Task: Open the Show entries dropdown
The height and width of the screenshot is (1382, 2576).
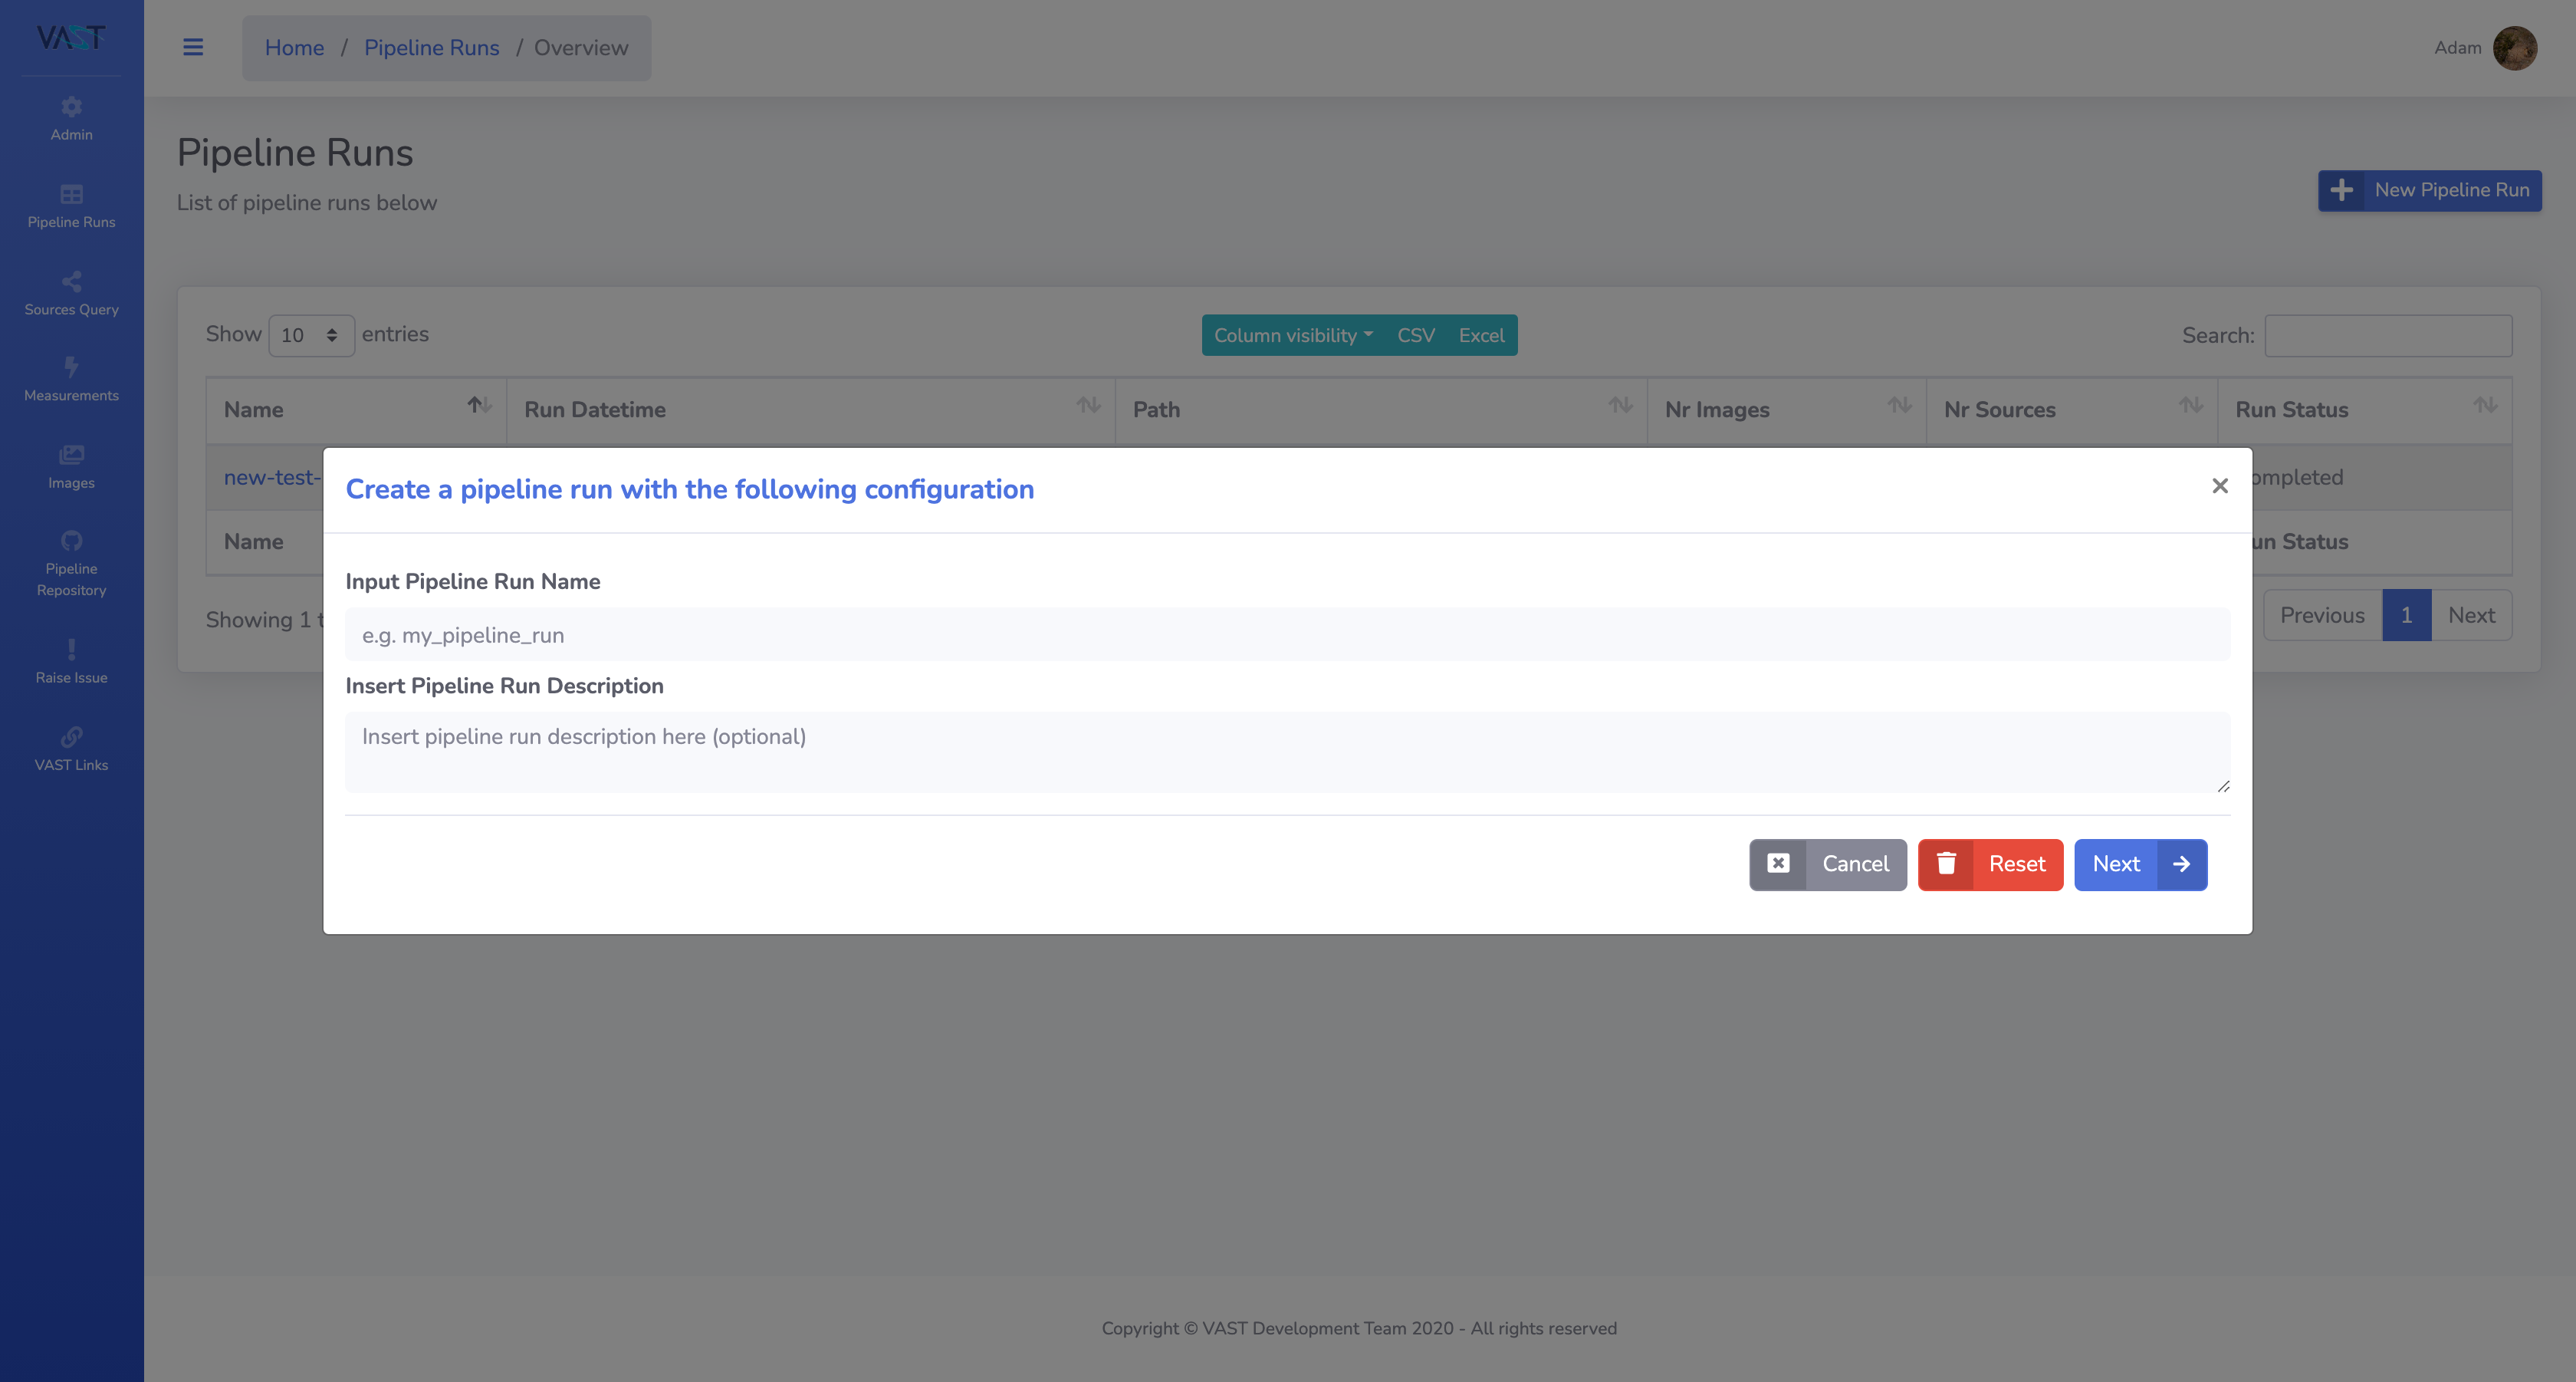Action: point(311,335)
